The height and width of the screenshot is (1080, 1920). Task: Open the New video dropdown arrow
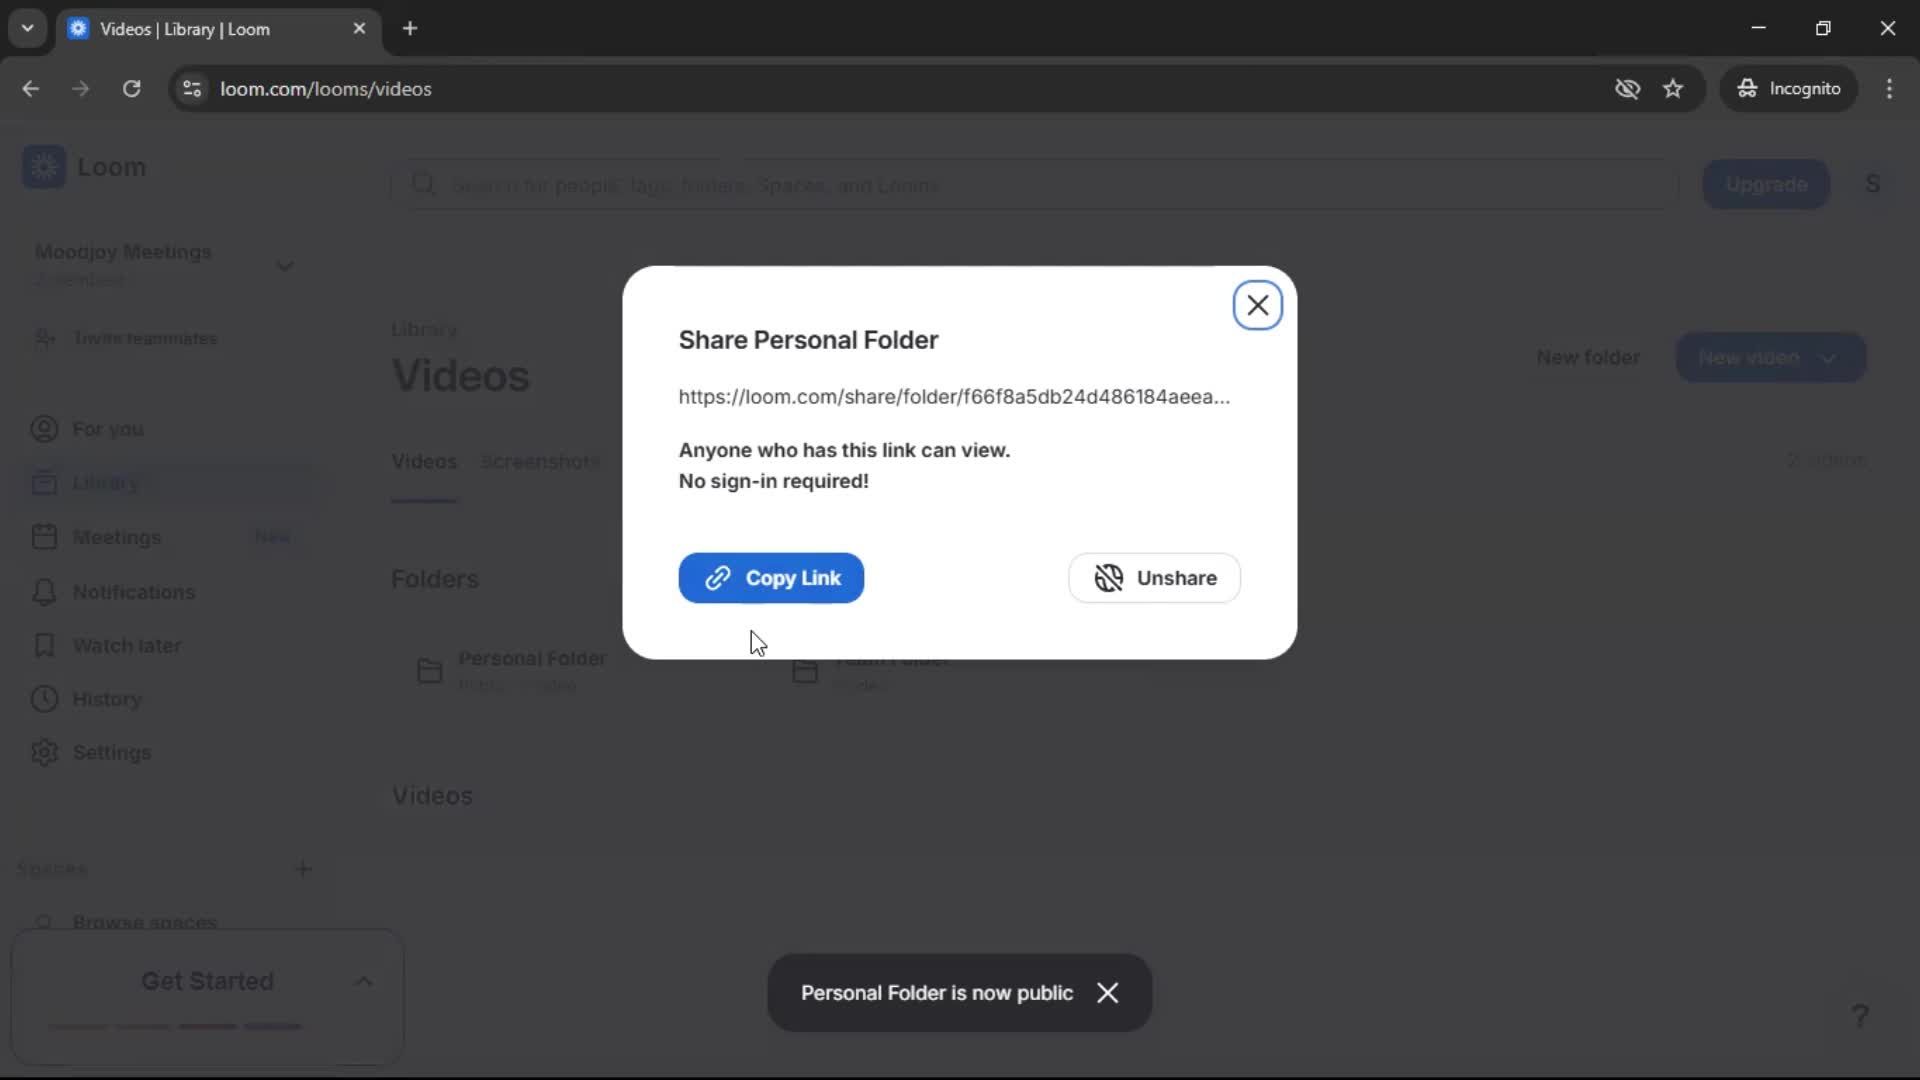click(x=1829, y=357)
